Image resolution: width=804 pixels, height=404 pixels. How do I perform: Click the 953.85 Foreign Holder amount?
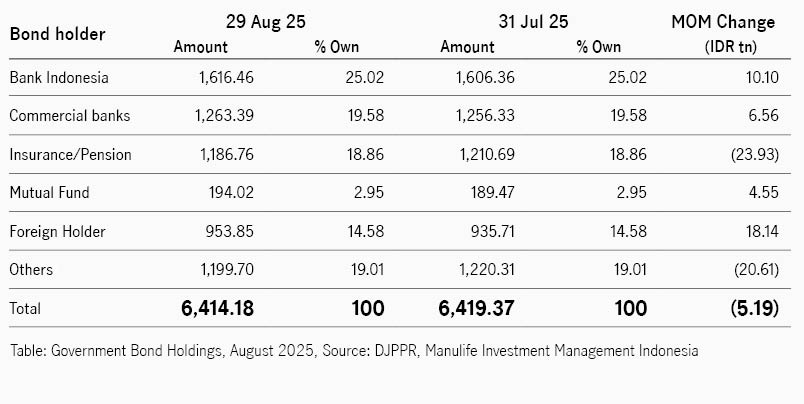coord(230,231)
